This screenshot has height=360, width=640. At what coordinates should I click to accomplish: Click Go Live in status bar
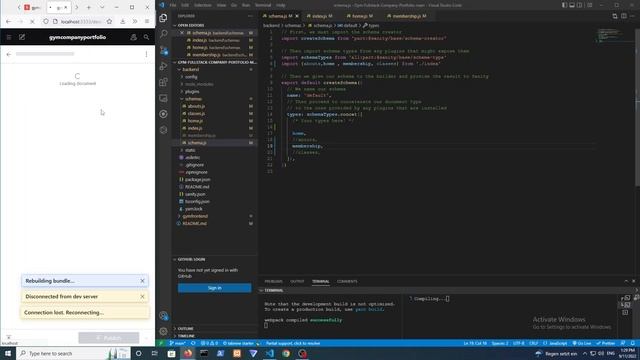pos(582,343)
